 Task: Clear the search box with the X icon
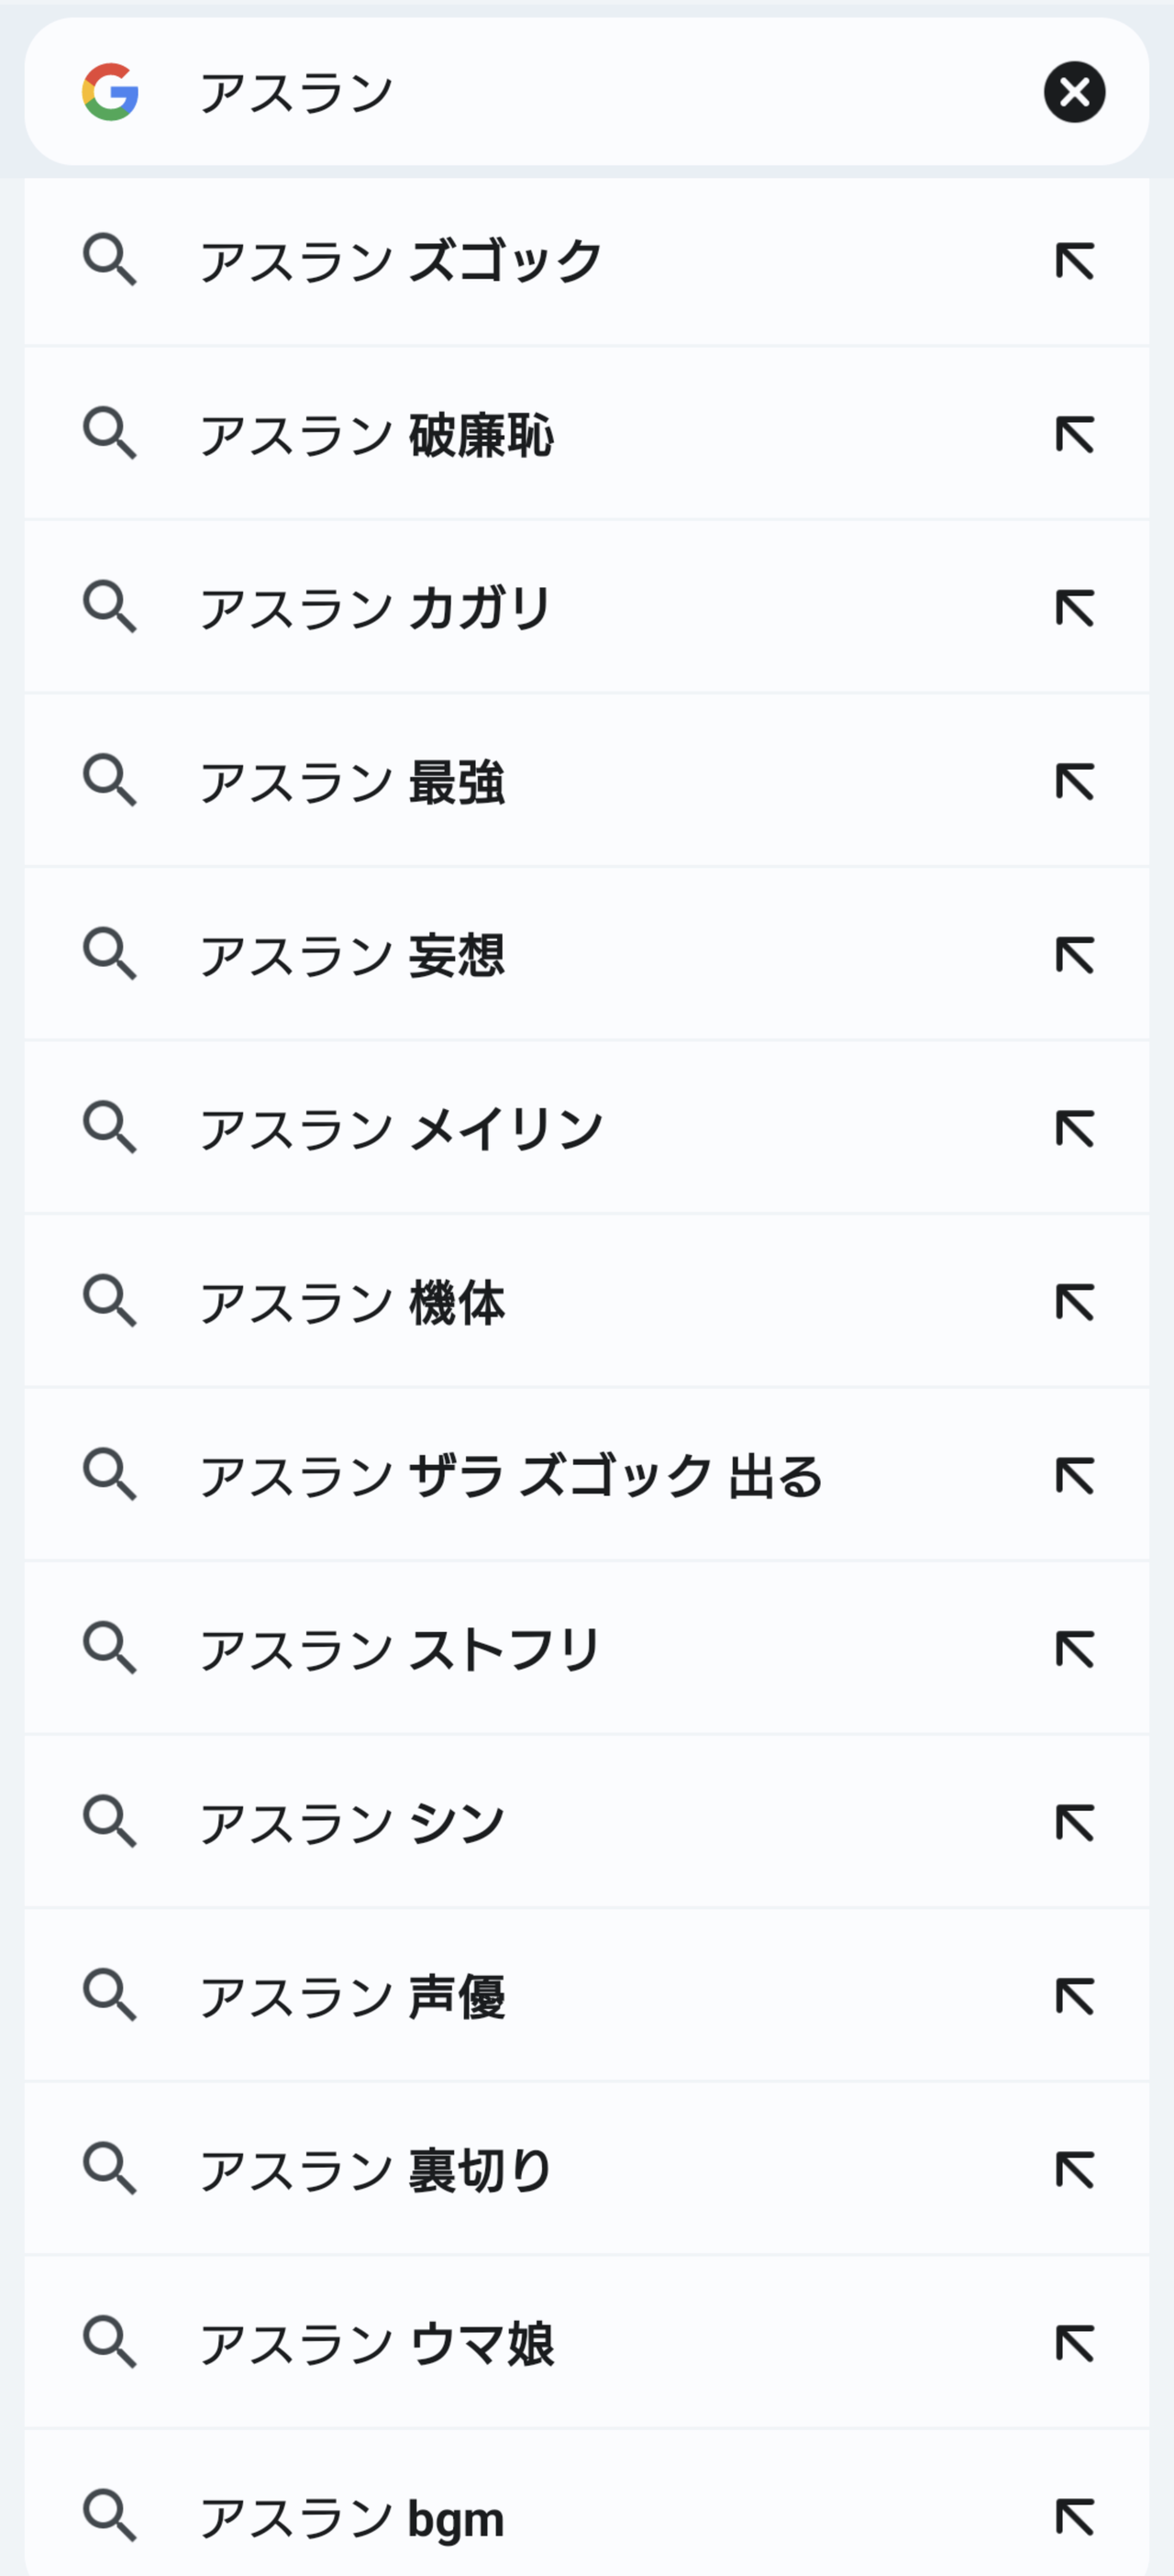(1074, 92)
